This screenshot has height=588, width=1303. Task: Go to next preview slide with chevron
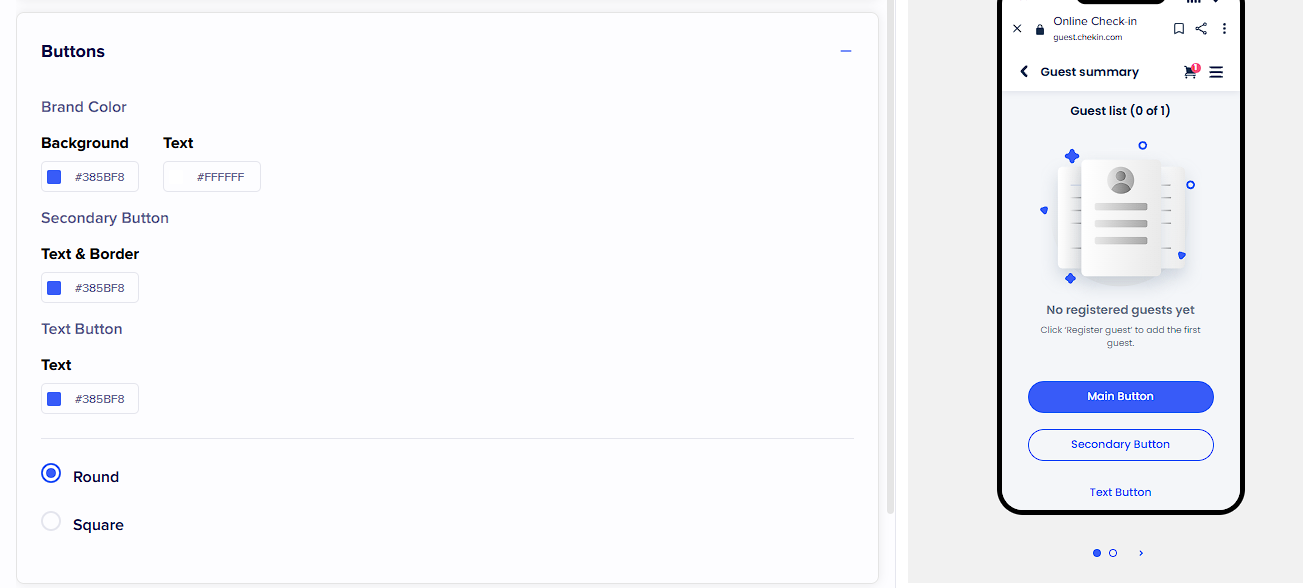(1141, 553)
